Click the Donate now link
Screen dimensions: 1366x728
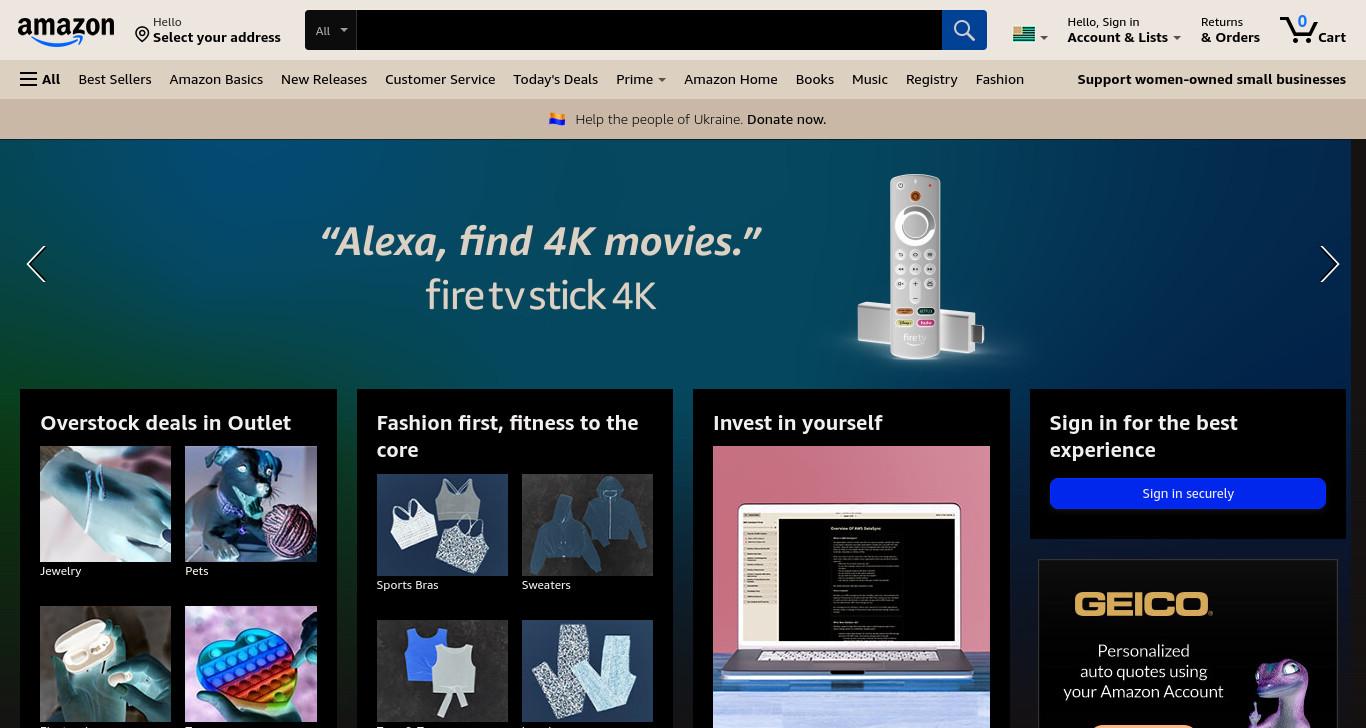(786, 119)
